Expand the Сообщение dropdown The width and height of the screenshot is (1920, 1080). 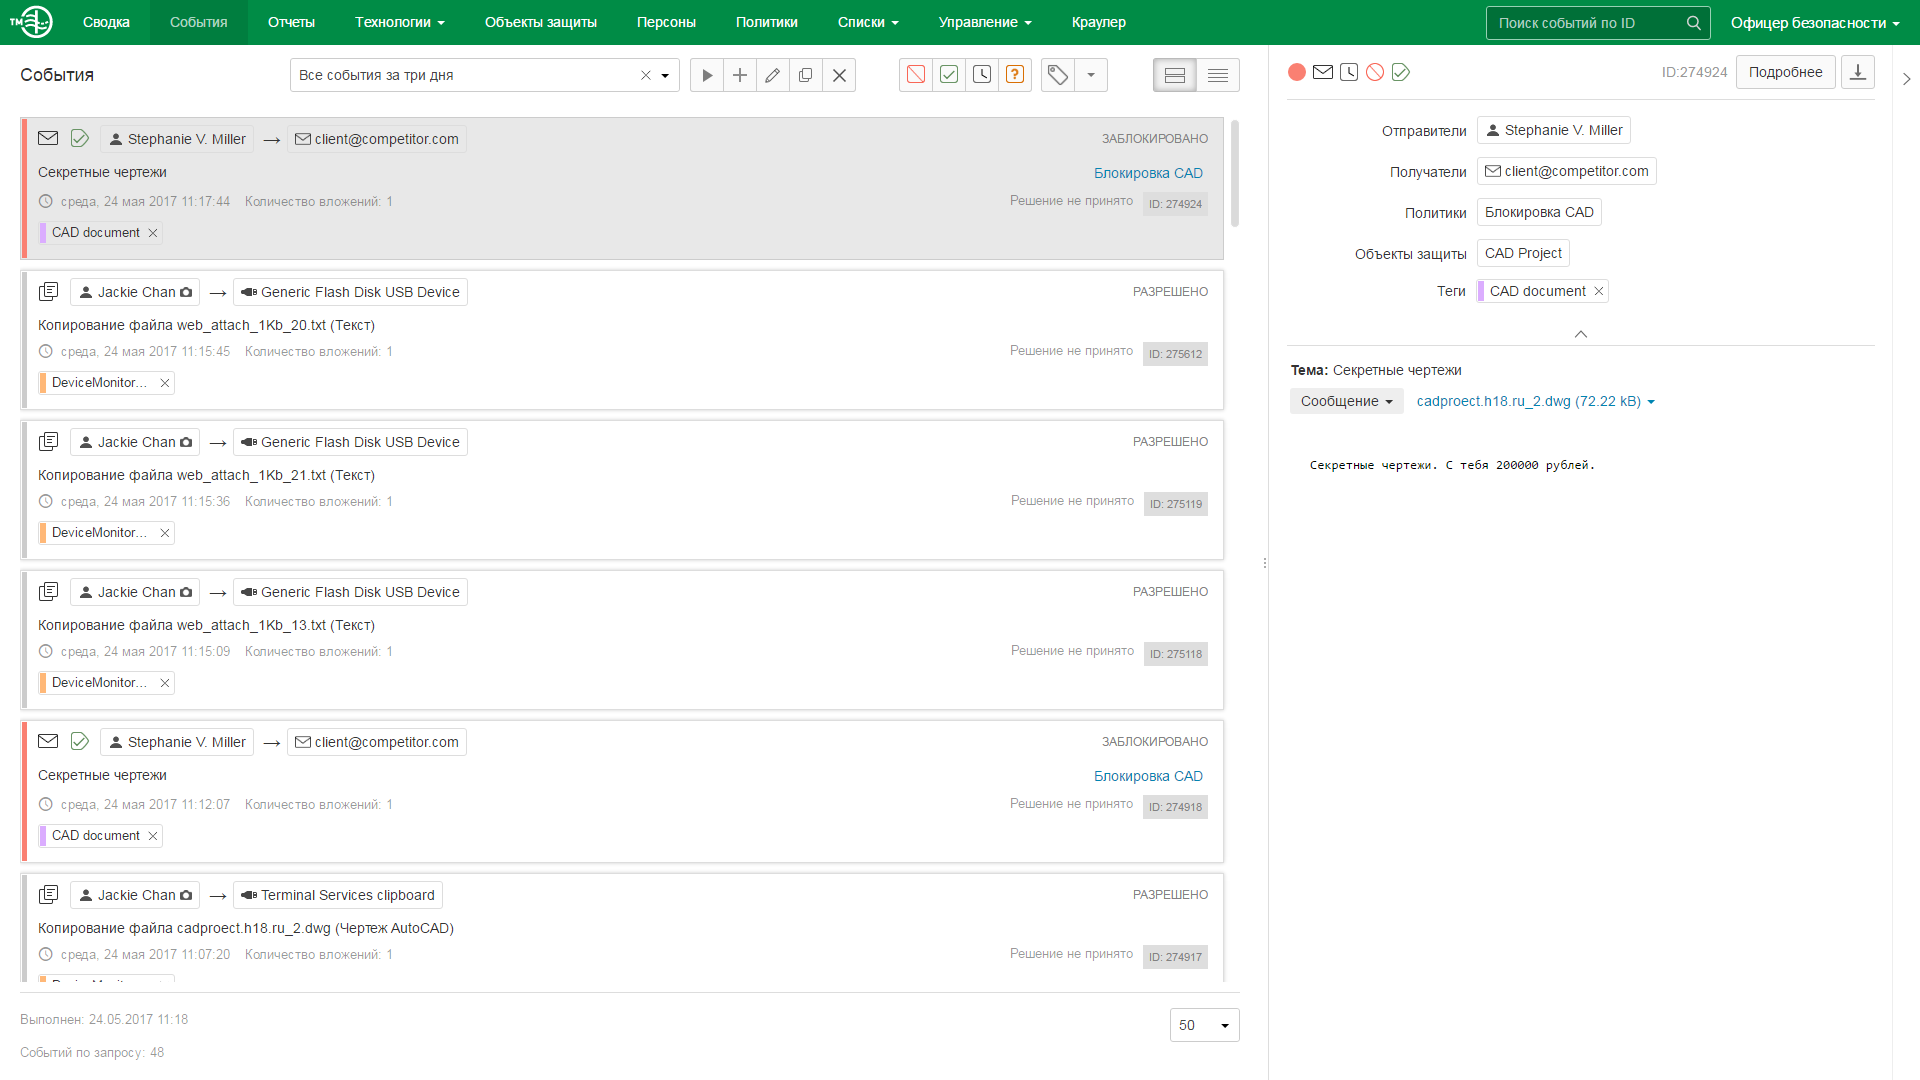click(x=1346, y=401)
